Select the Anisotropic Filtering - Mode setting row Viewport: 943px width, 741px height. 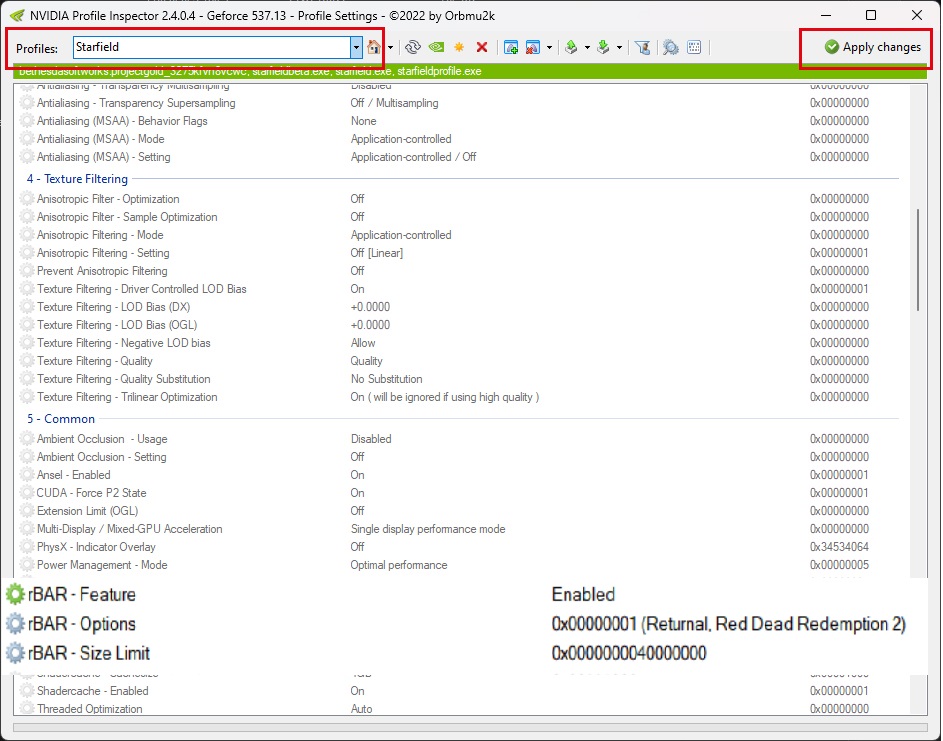point(461,235)
